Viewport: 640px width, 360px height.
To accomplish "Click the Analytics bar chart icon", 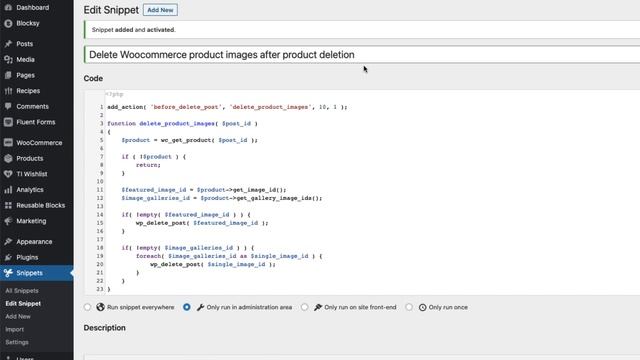I will (8, 189).
